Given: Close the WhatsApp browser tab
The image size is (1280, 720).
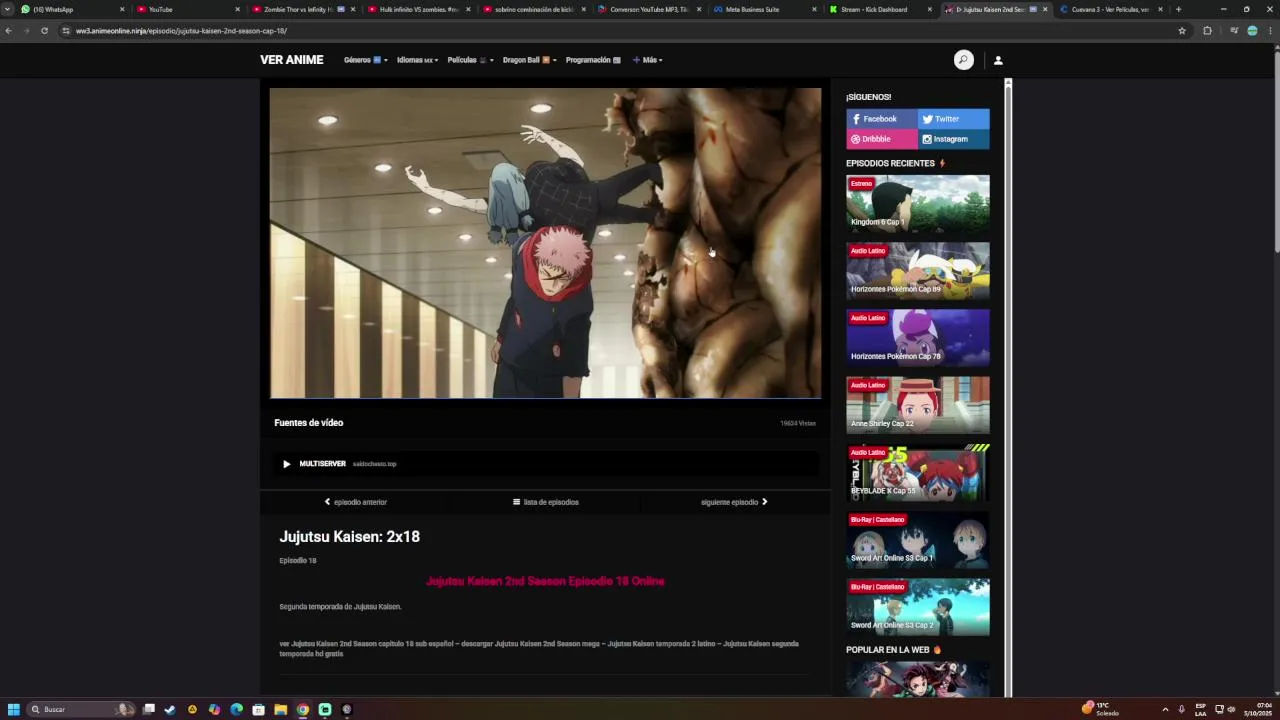Looking at the screenshot, I should point(122,9).
